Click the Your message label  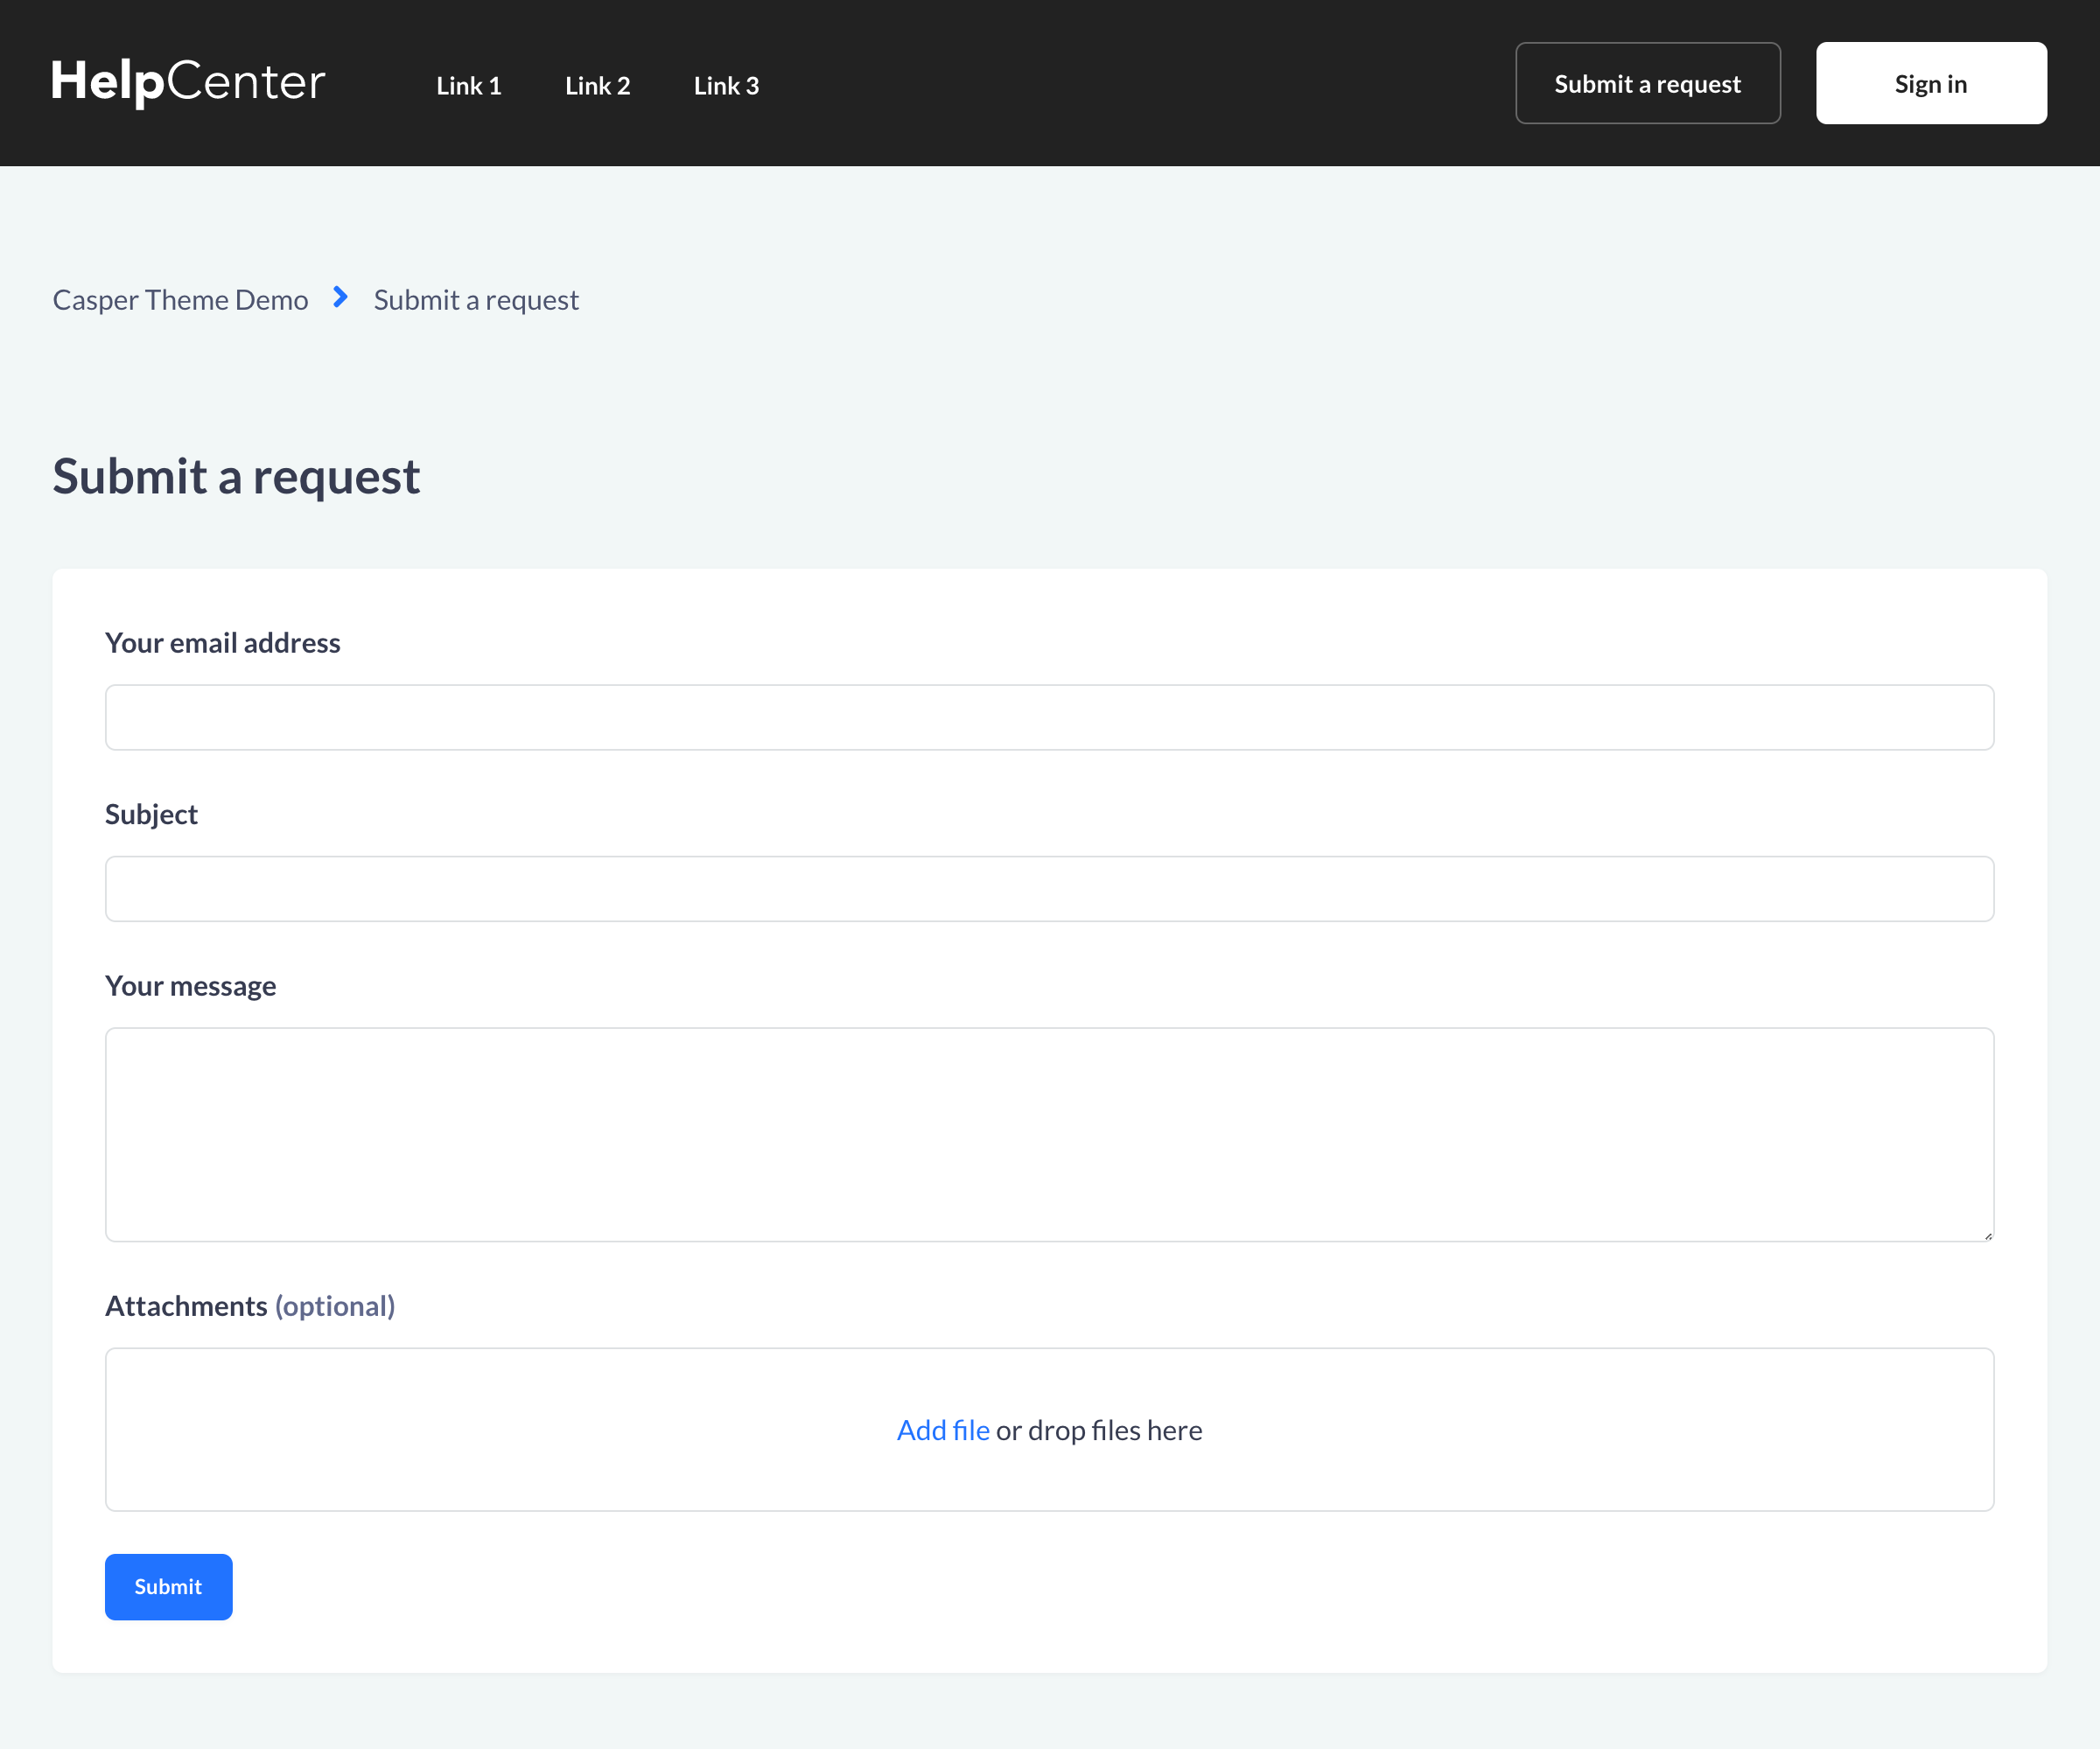(190, 986)
